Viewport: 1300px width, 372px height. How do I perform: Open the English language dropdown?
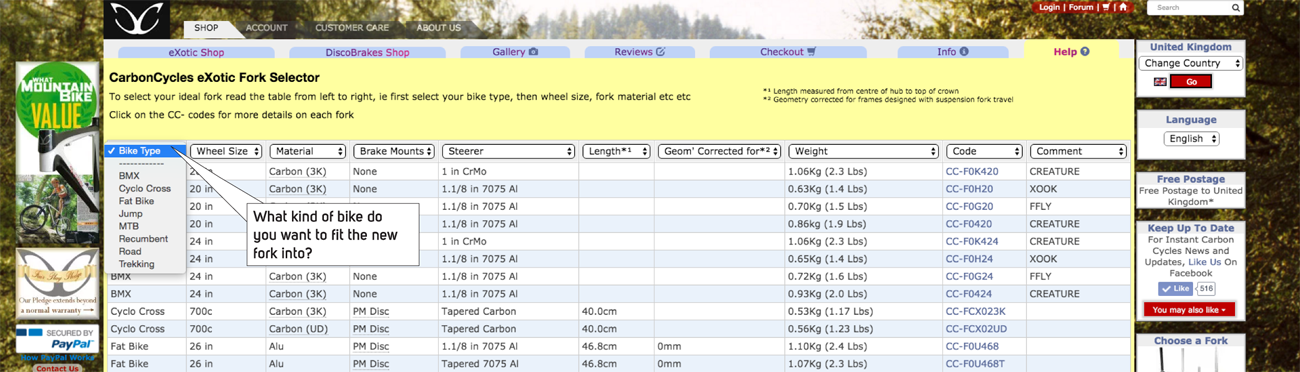tap(1191, 139)
